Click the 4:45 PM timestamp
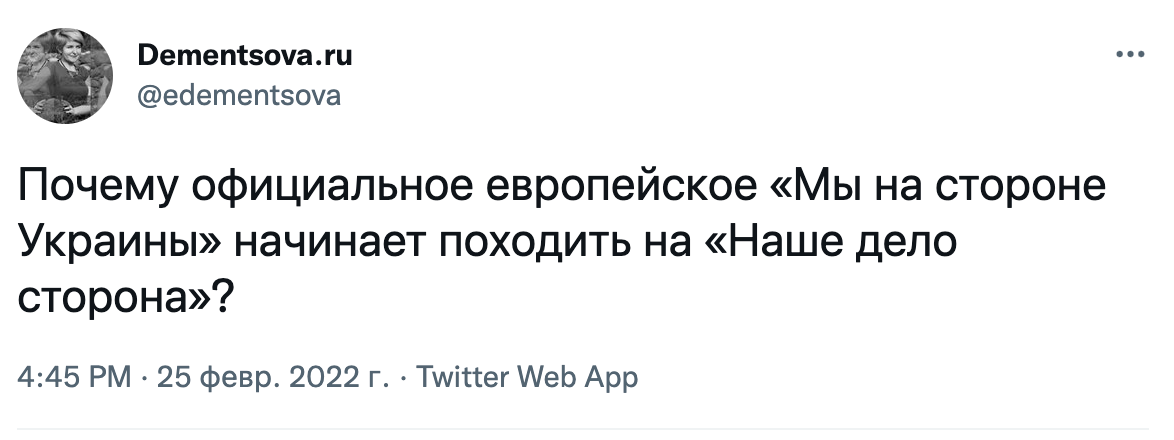Viewport: 1174px width, 440px height. pos(73,379)
